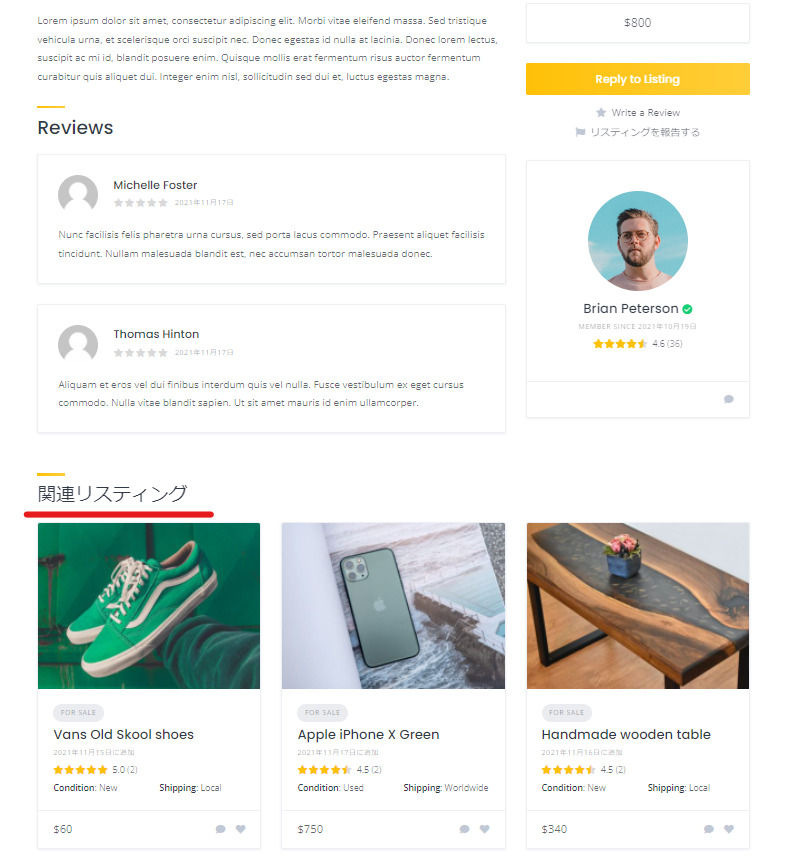Click the wooden table product image
The height and width of the screenshot is (860, 787).
click(638, 606)
